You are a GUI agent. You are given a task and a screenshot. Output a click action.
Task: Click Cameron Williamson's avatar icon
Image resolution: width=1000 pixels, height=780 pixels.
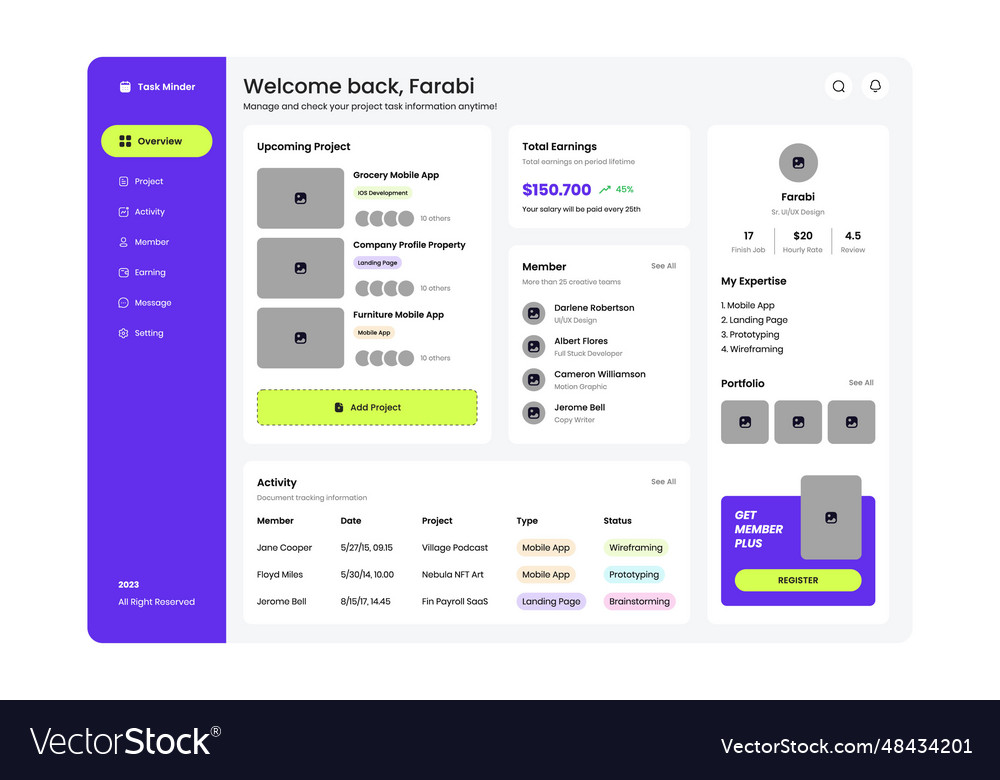(534, 379)
